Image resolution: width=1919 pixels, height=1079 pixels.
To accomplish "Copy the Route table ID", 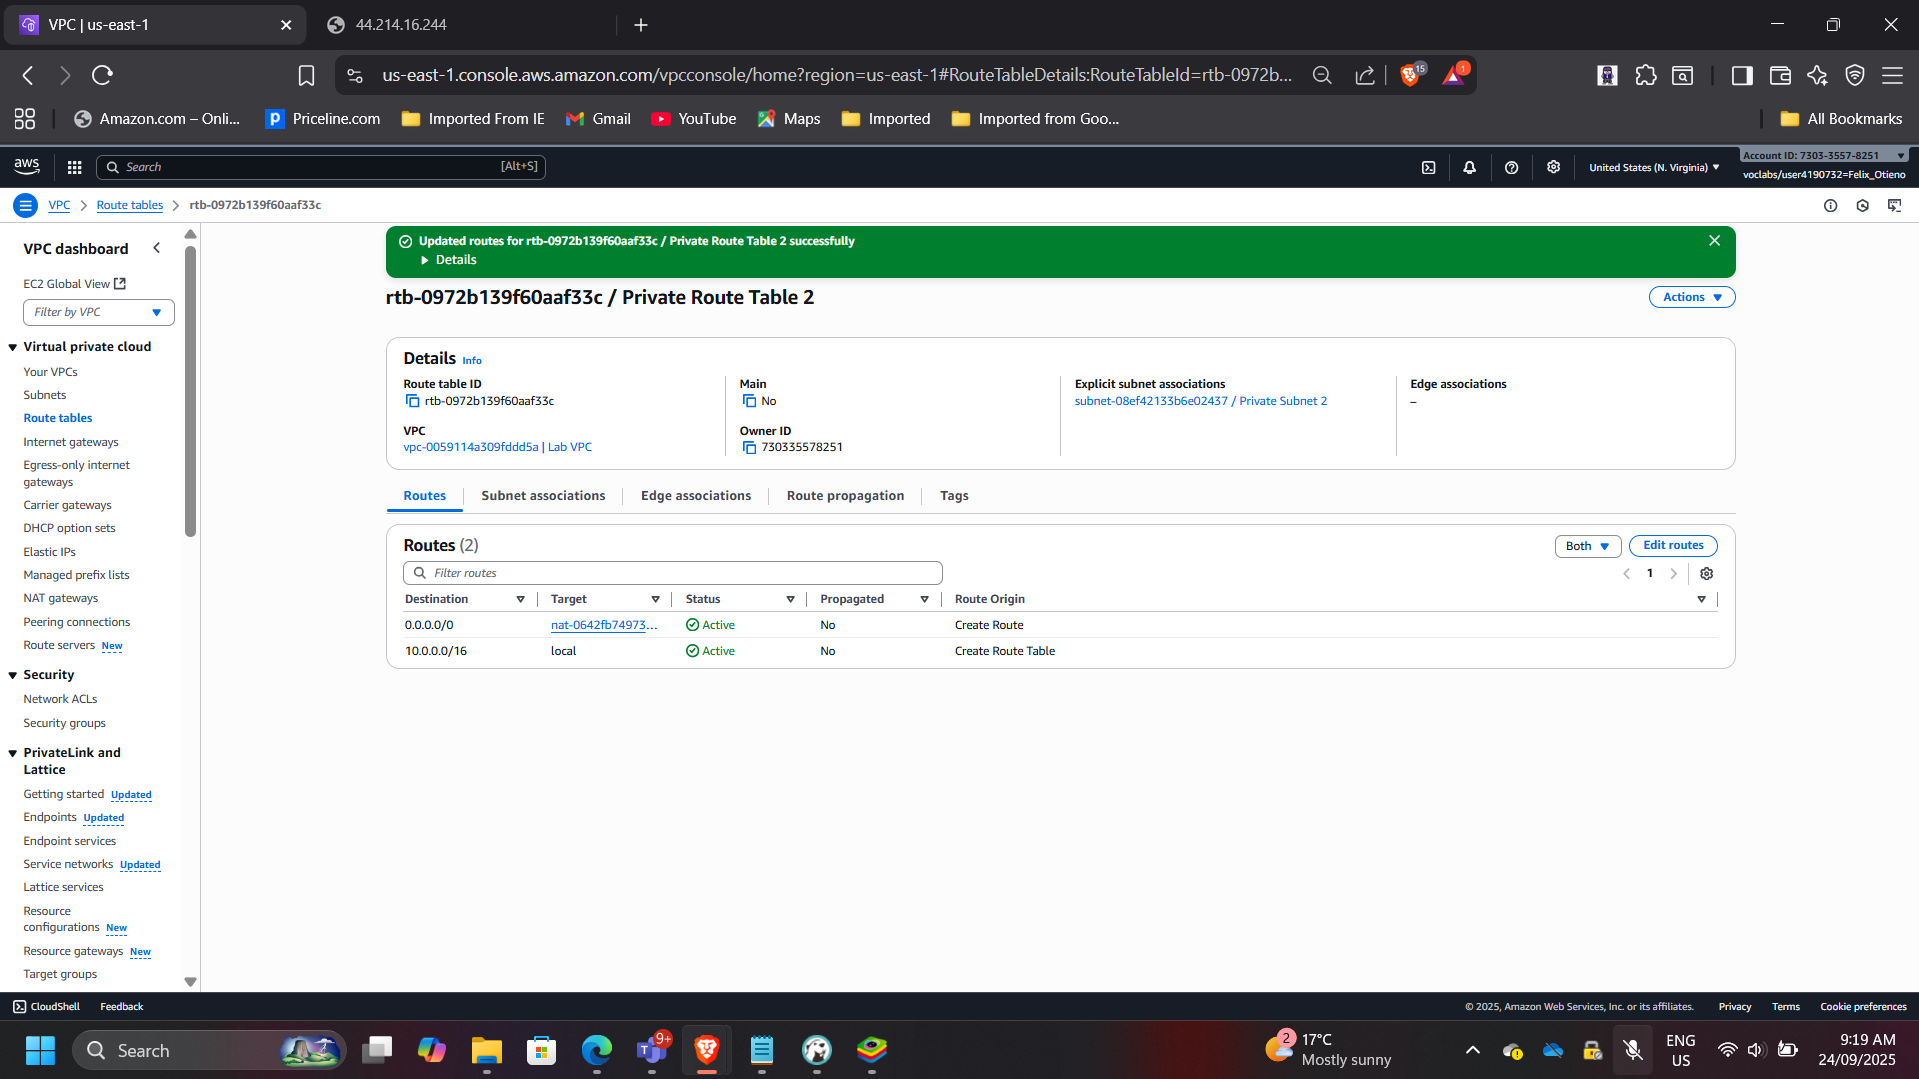I will (x=412, y=401).
